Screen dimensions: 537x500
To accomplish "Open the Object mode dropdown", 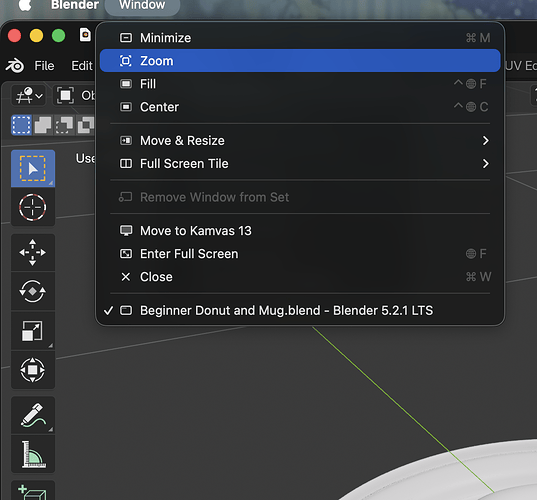I will (x=75, y=95).
